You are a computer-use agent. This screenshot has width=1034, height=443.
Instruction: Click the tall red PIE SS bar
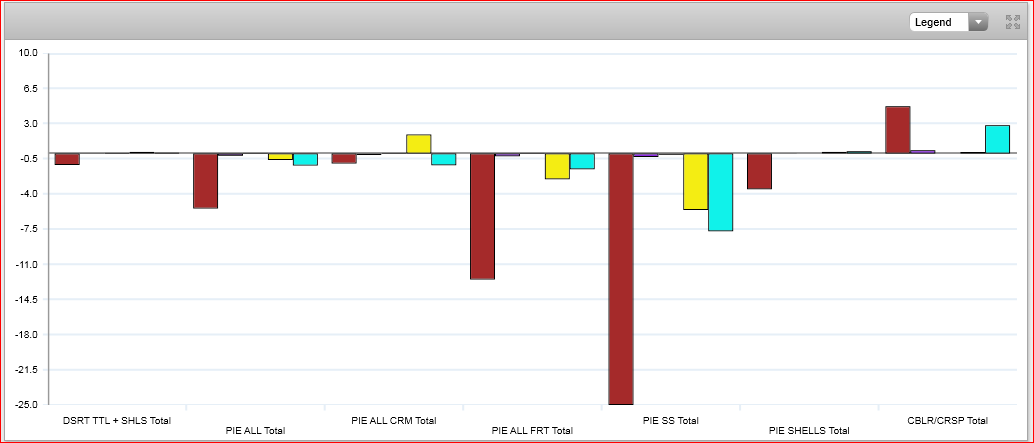[621, 278]
